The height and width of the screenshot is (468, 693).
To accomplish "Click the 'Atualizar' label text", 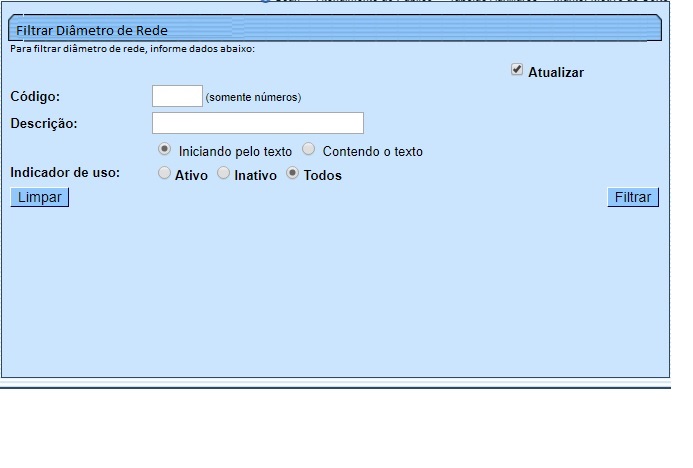I will [555, 73].
